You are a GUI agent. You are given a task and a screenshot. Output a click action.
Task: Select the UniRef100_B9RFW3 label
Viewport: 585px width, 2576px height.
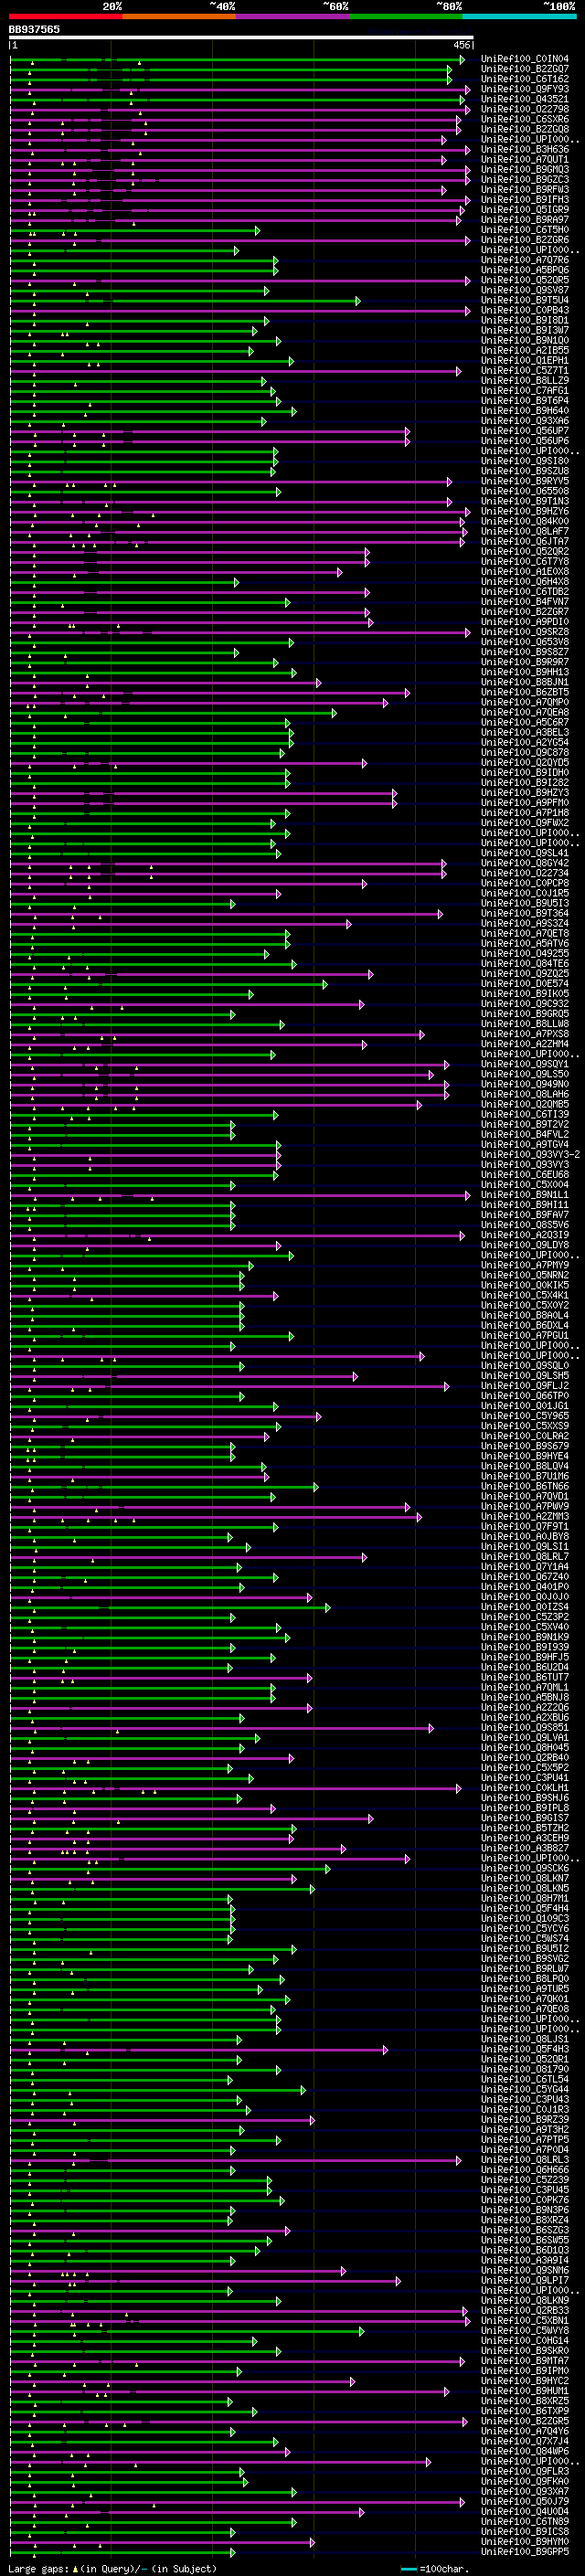525,189
